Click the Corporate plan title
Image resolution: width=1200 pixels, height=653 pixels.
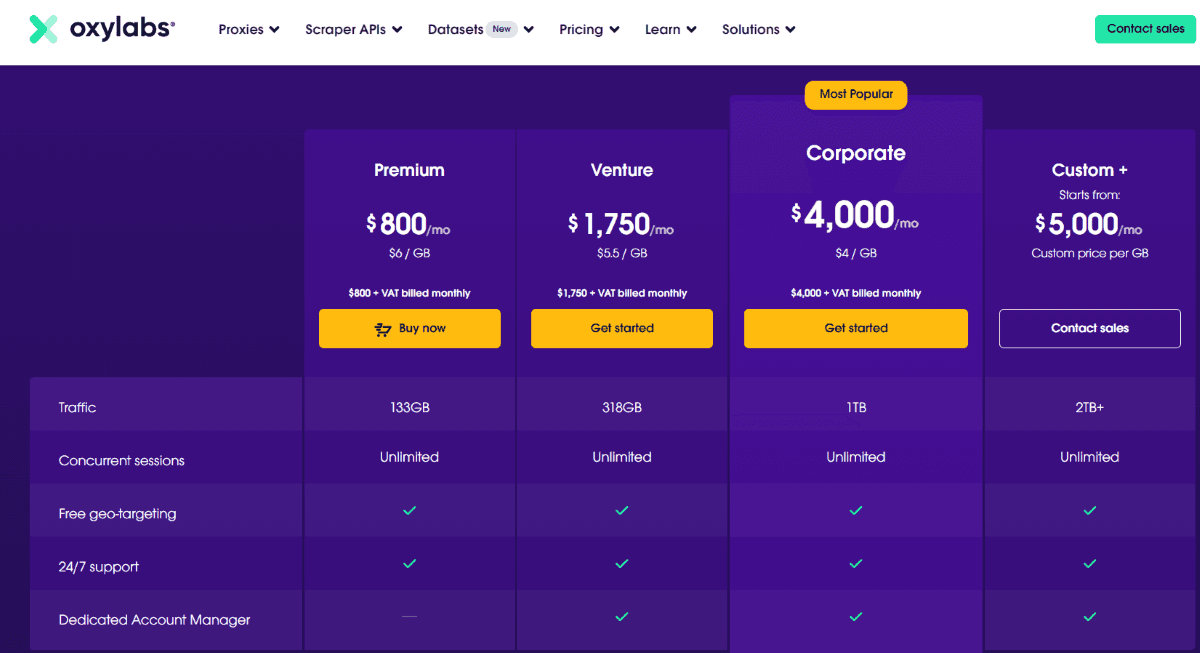pos(856,153)
